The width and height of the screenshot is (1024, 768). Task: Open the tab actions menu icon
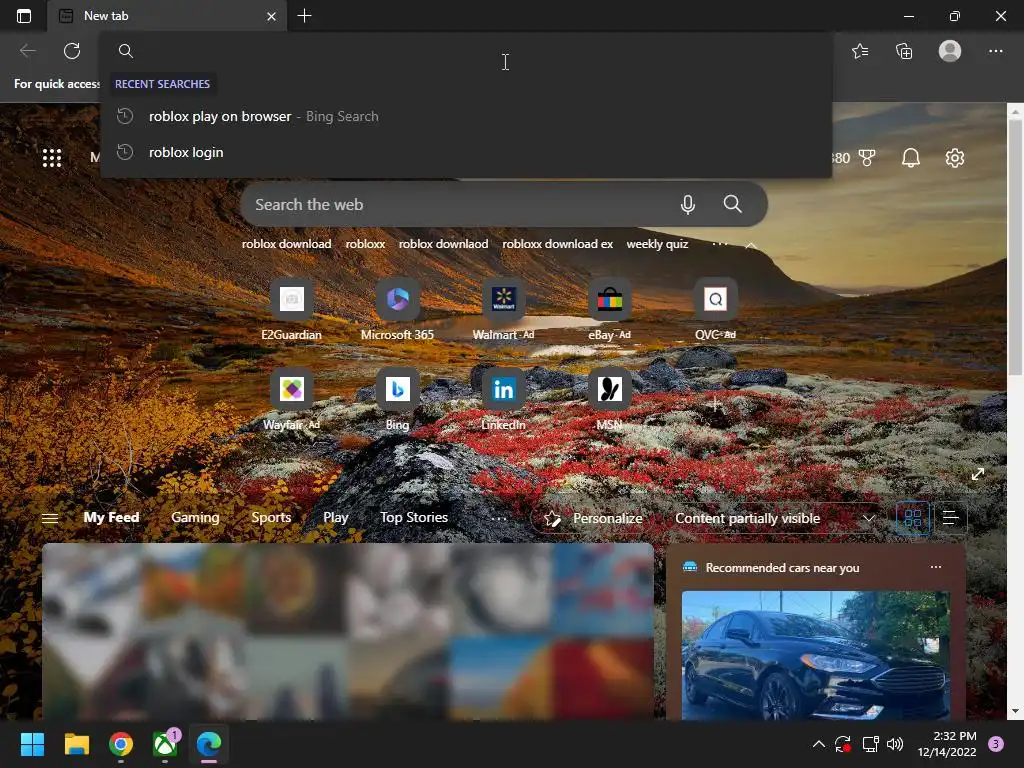24,16
